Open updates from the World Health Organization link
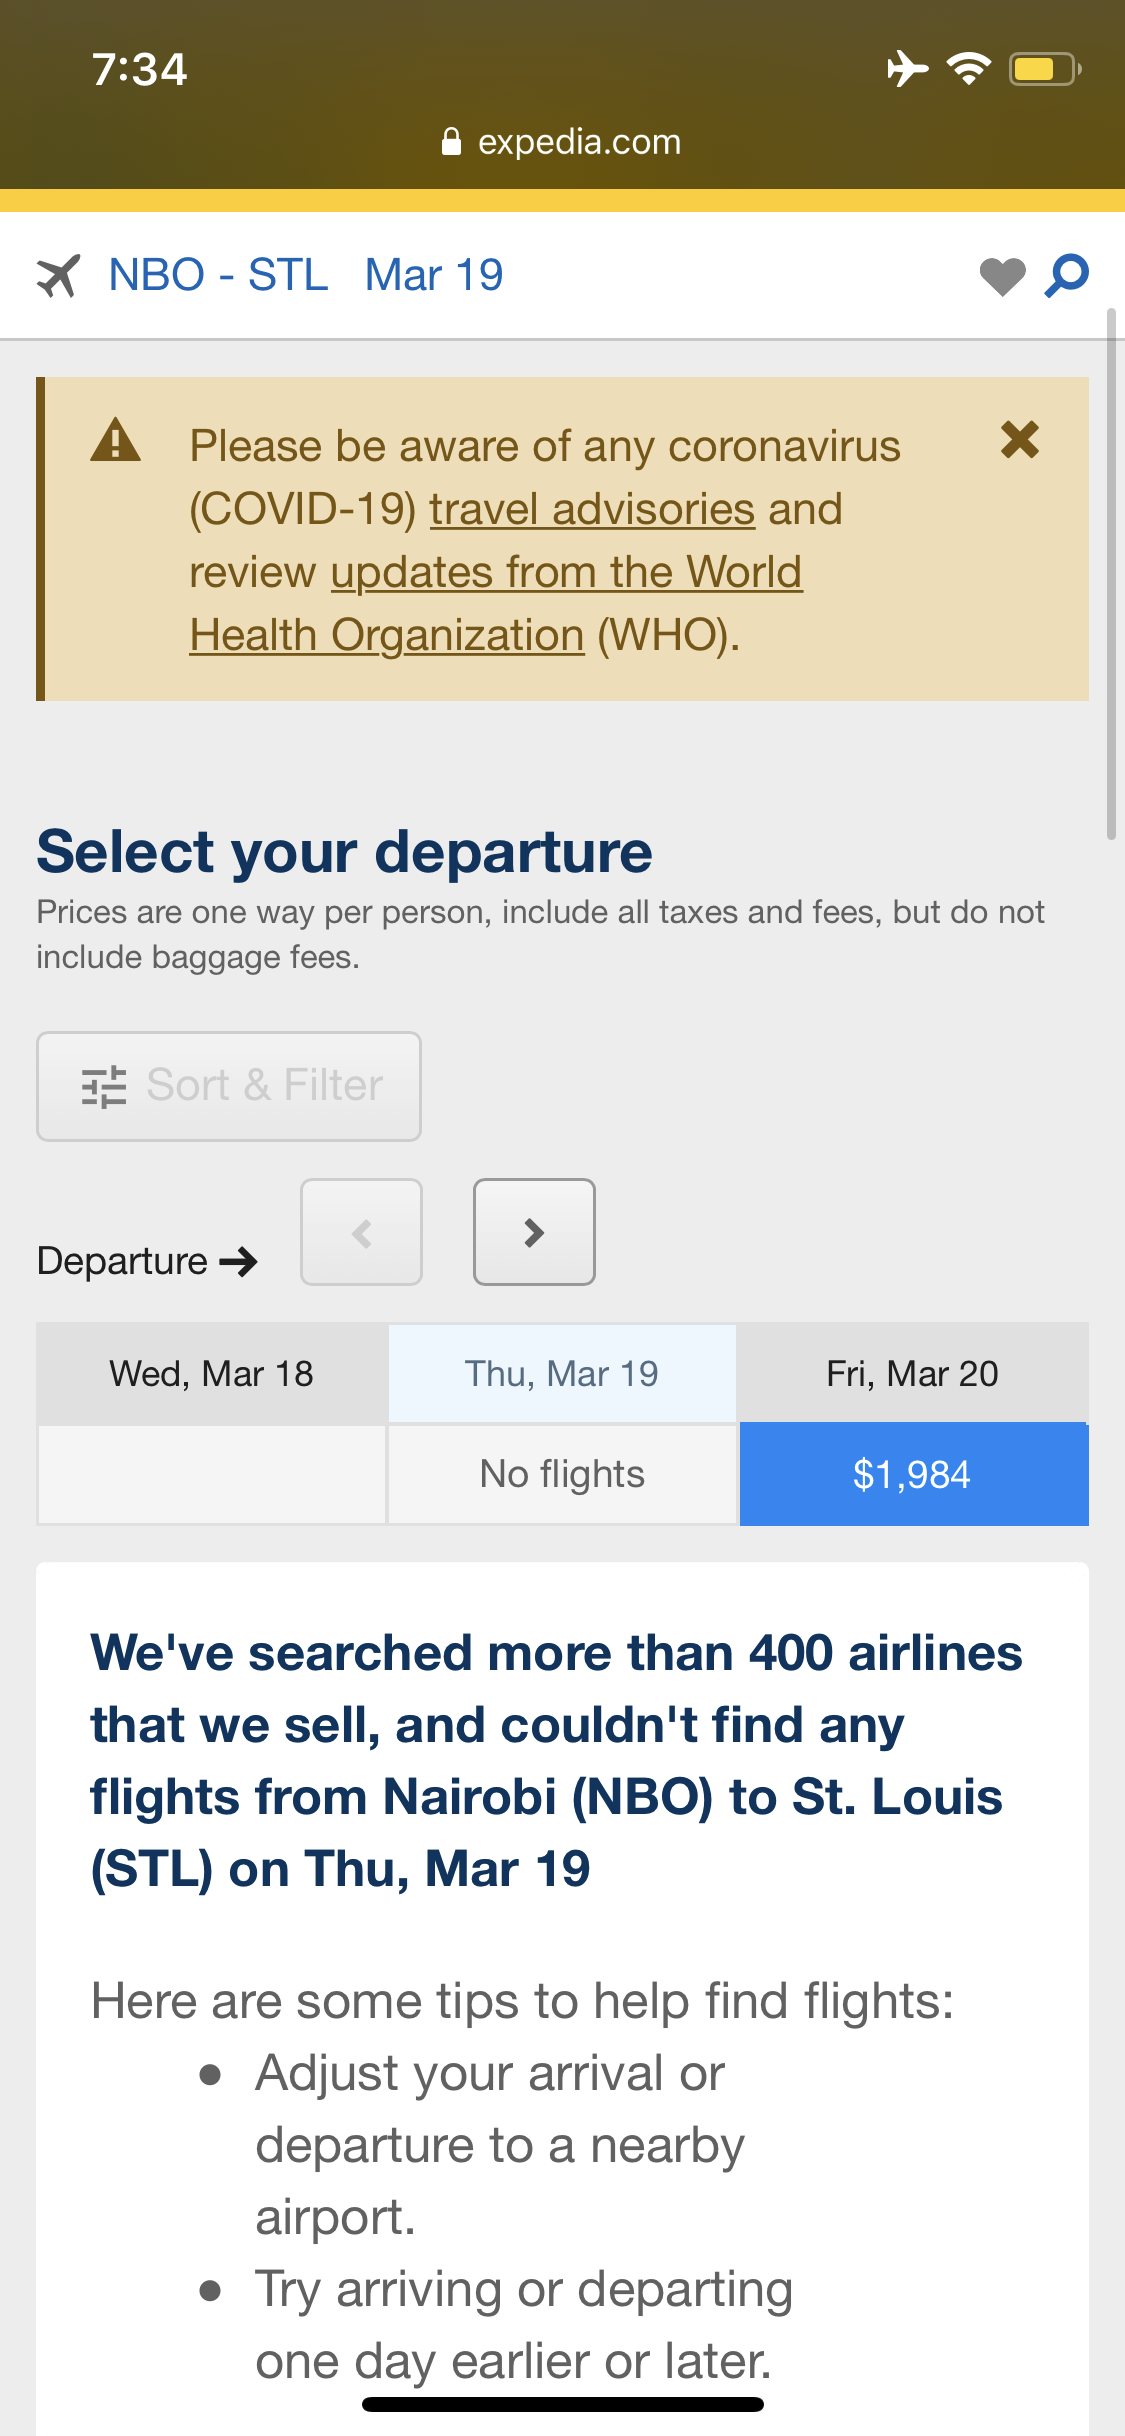The width and height of the screenshot is (1125, 2436). click(x=496, y=603)
